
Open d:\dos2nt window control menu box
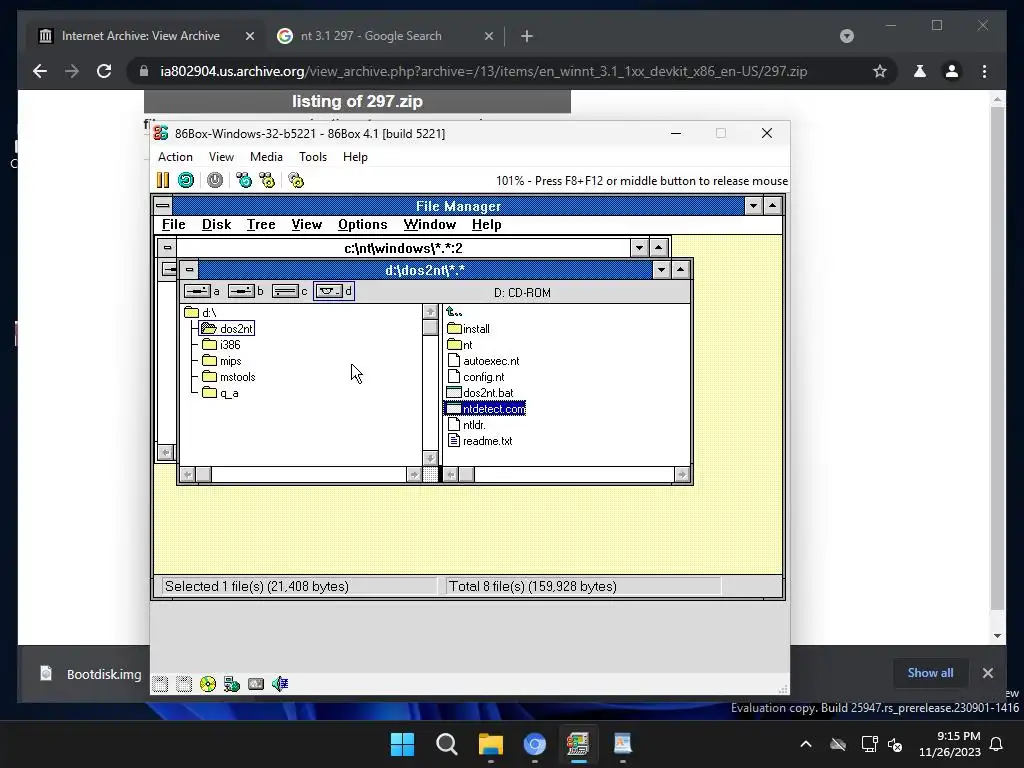coord(189,270)
